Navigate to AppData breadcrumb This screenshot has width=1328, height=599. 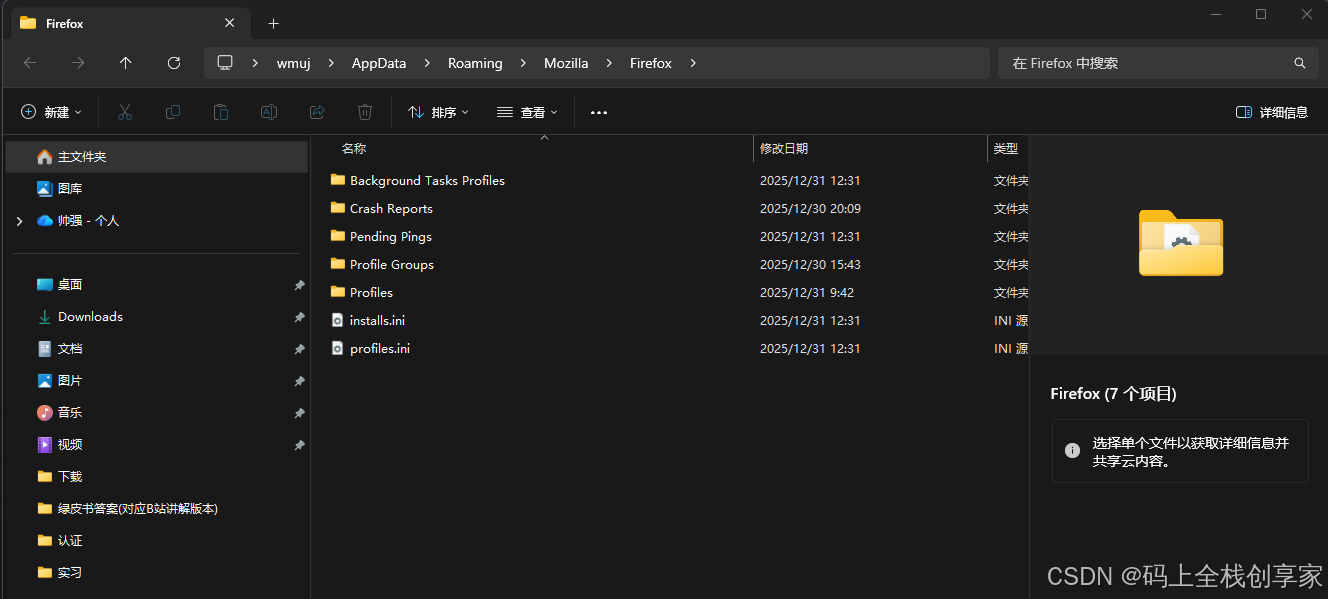[379, 63]
